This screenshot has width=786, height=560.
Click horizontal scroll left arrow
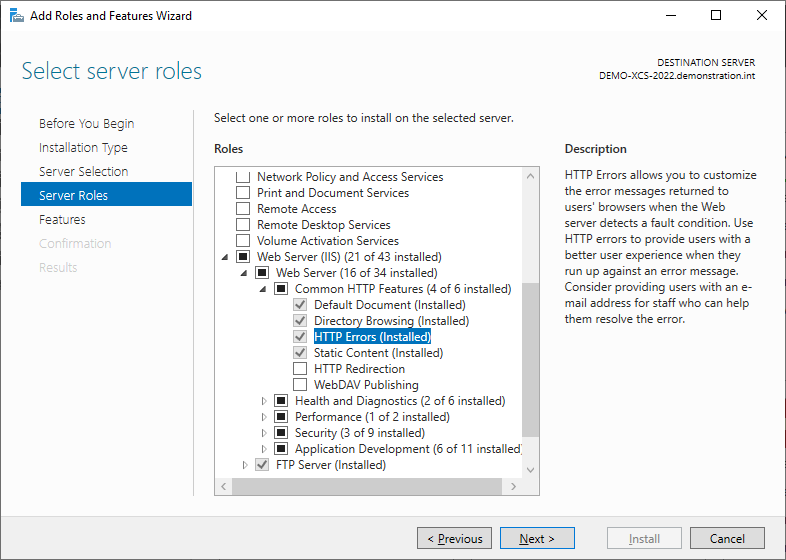point(224,486)
